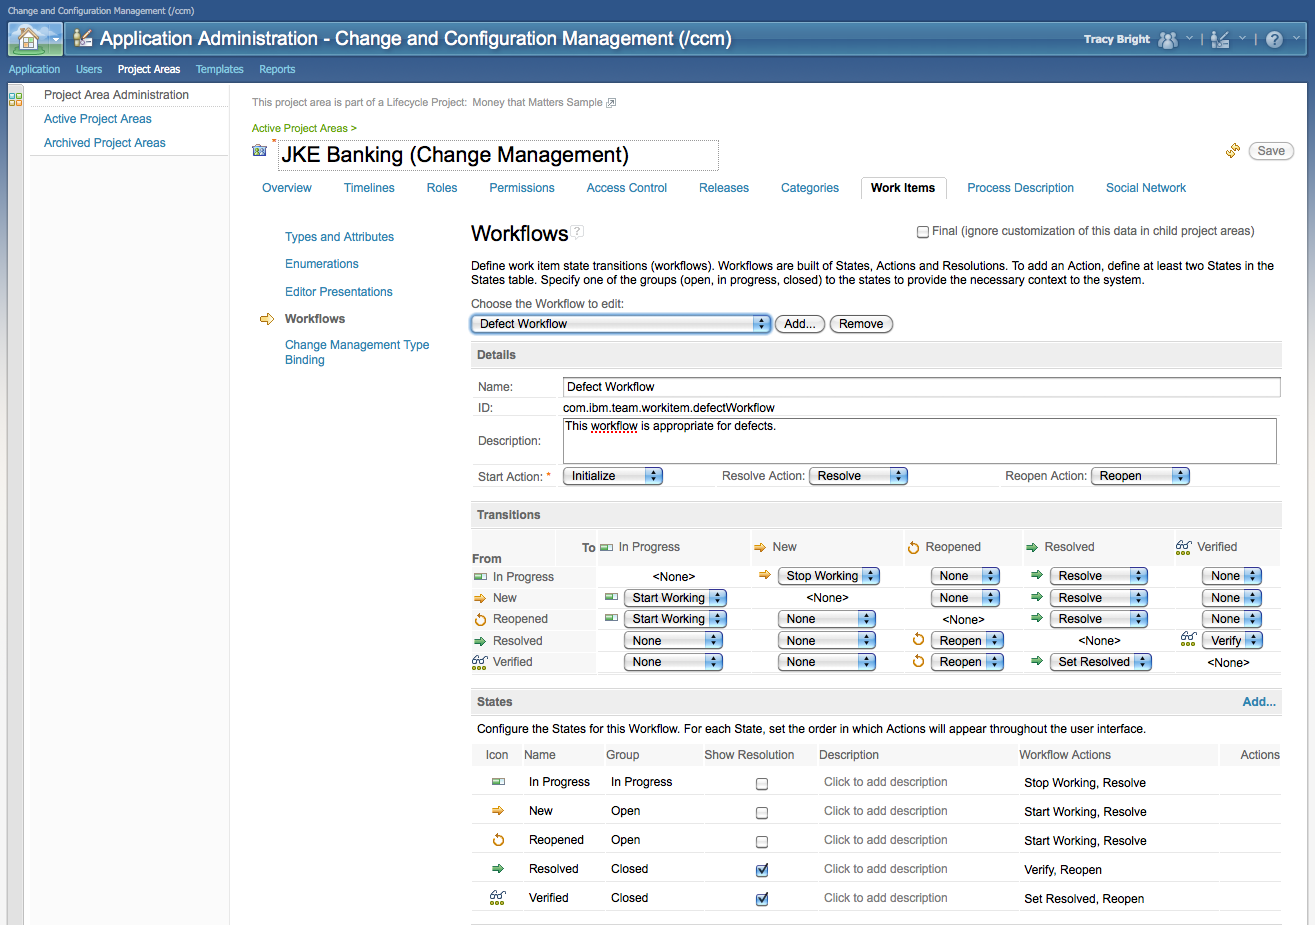Open the administration menu icon in header
The height and width of the screenshot is (925, 1315).
[1220, 40]
